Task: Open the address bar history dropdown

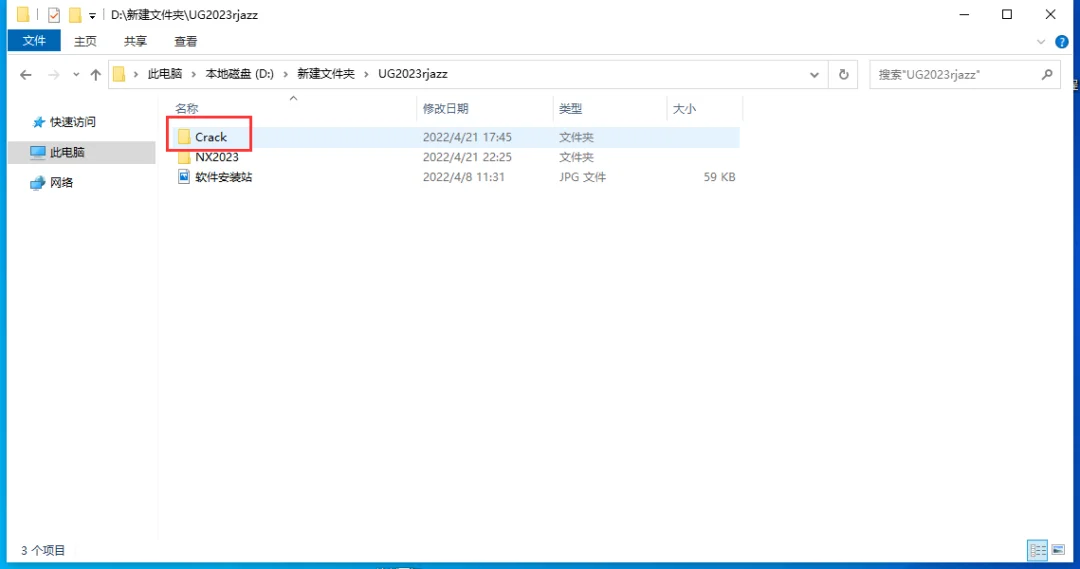Action: point(814,74)
